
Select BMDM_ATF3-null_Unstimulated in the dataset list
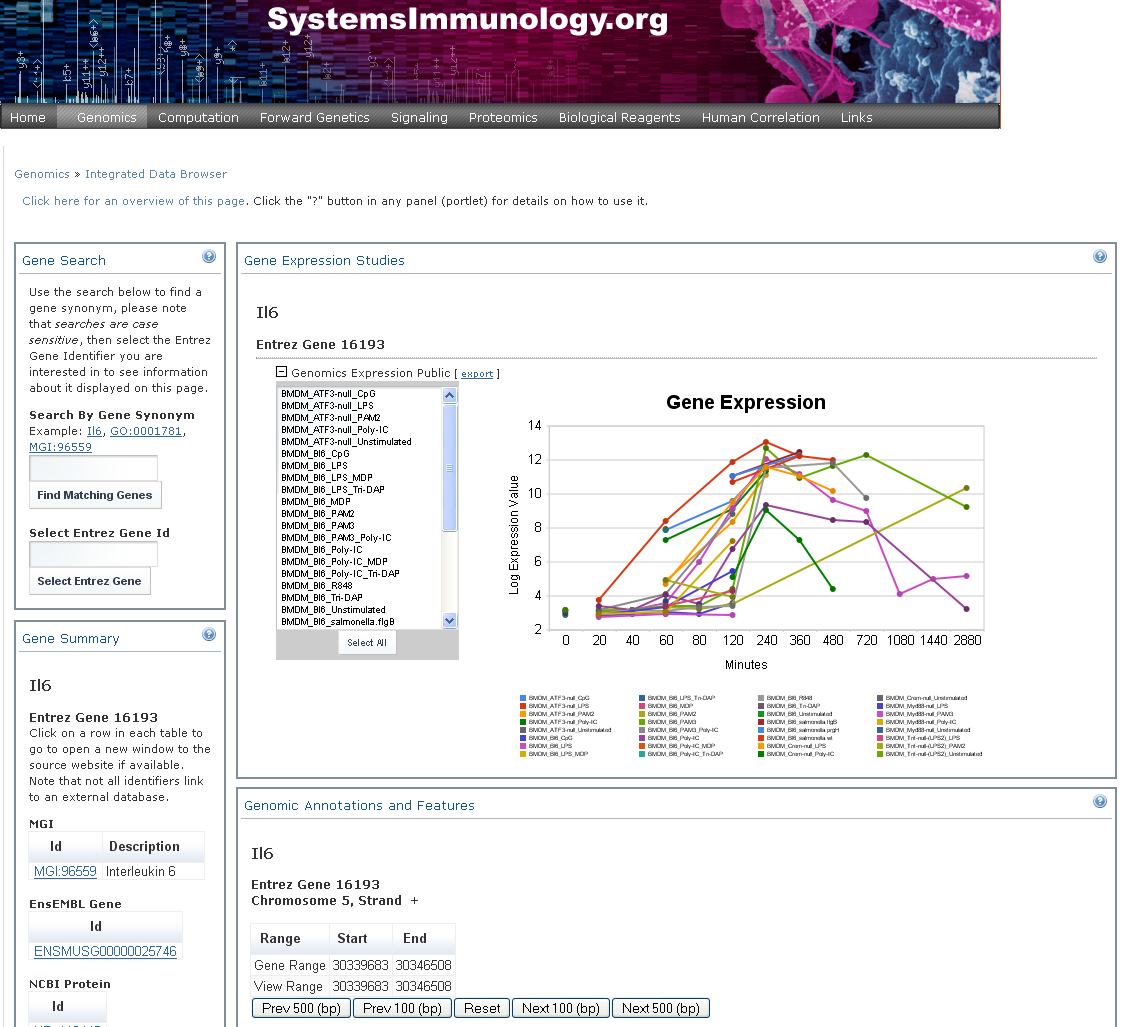pos(360,442)
